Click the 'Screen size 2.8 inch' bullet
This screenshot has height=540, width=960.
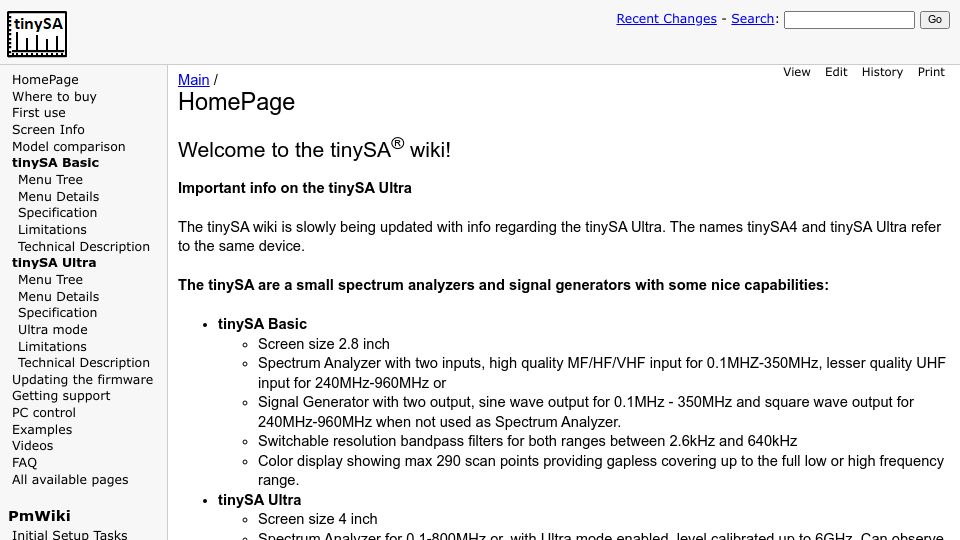click(x=324, y=344)
